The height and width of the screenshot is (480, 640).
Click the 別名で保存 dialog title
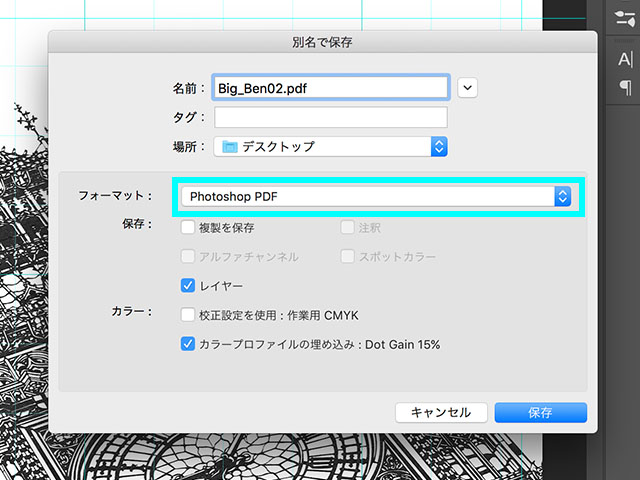(x=322, y=42)
